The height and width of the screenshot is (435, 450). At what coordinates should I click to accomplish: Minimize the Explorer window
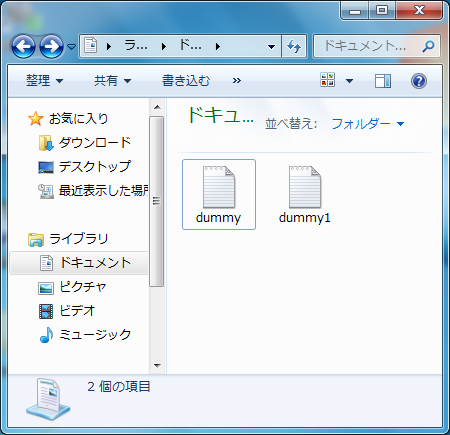pos(355,11)
